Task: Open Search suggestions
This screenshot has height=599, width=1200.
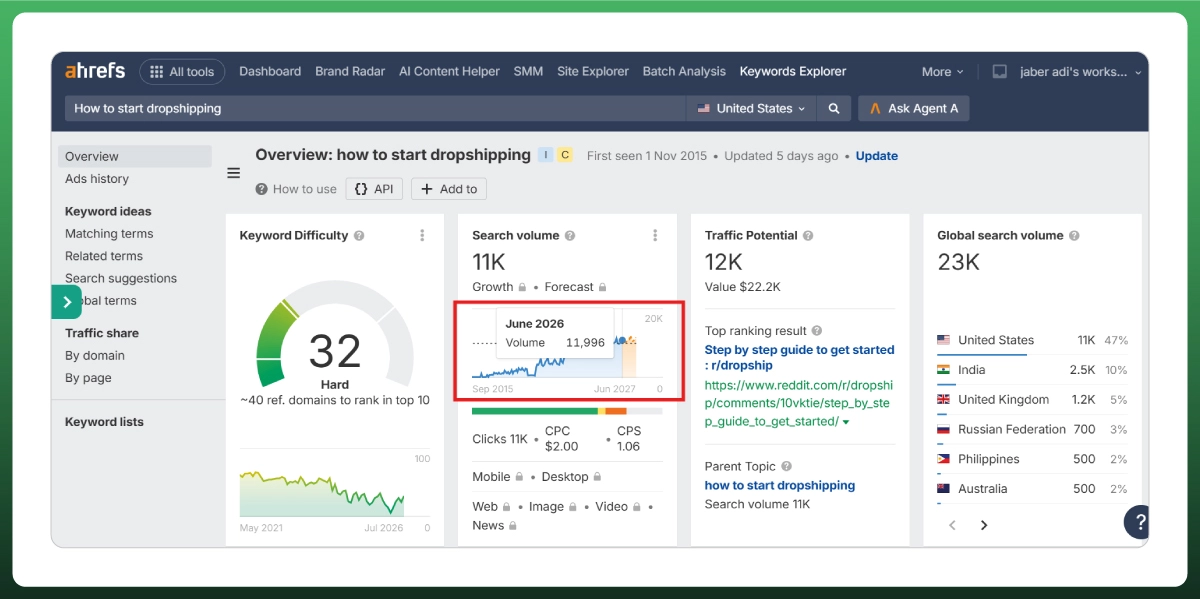Action: (121, 279)
